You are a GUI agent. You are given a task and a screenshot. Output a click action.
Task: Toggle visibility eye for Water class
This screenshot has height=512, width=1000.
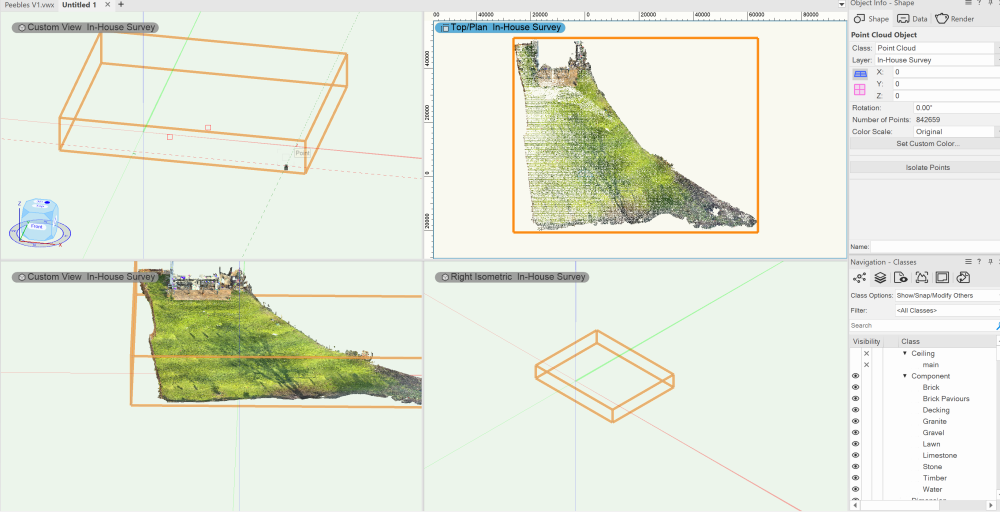coord(856,489)
